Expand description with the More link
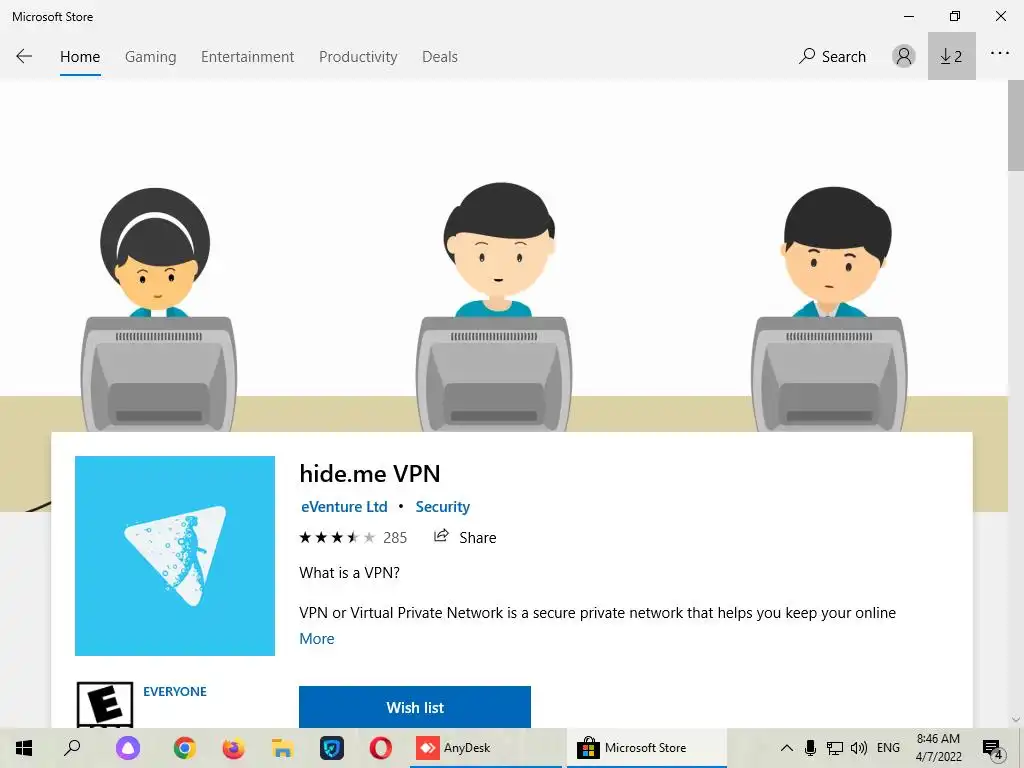 317,639
